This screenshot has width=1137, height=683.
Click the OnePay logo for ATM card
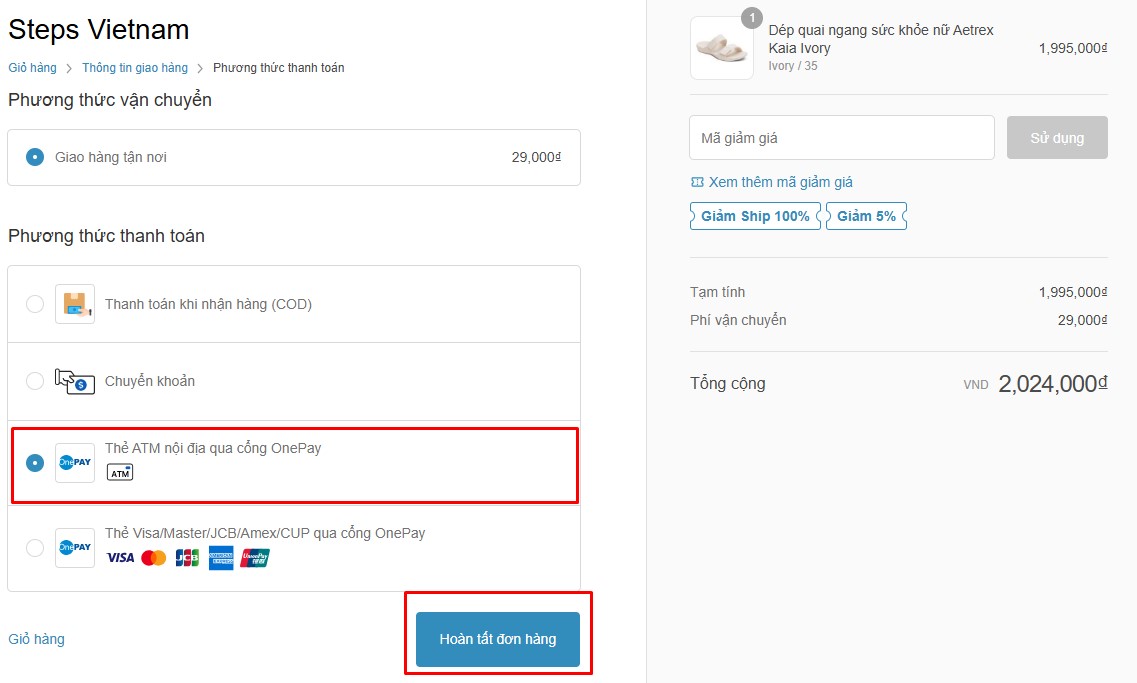[75, 463]
